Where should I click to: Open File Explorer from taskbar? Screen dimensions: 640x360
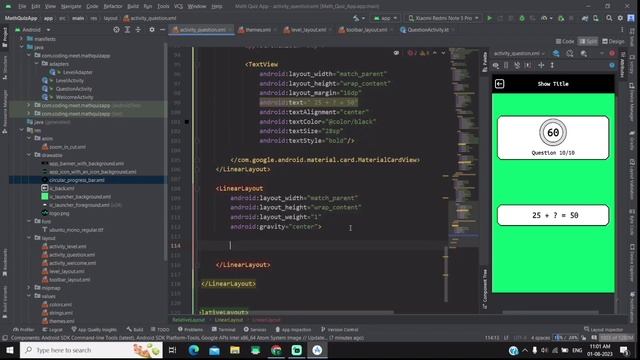click(235, 350)
